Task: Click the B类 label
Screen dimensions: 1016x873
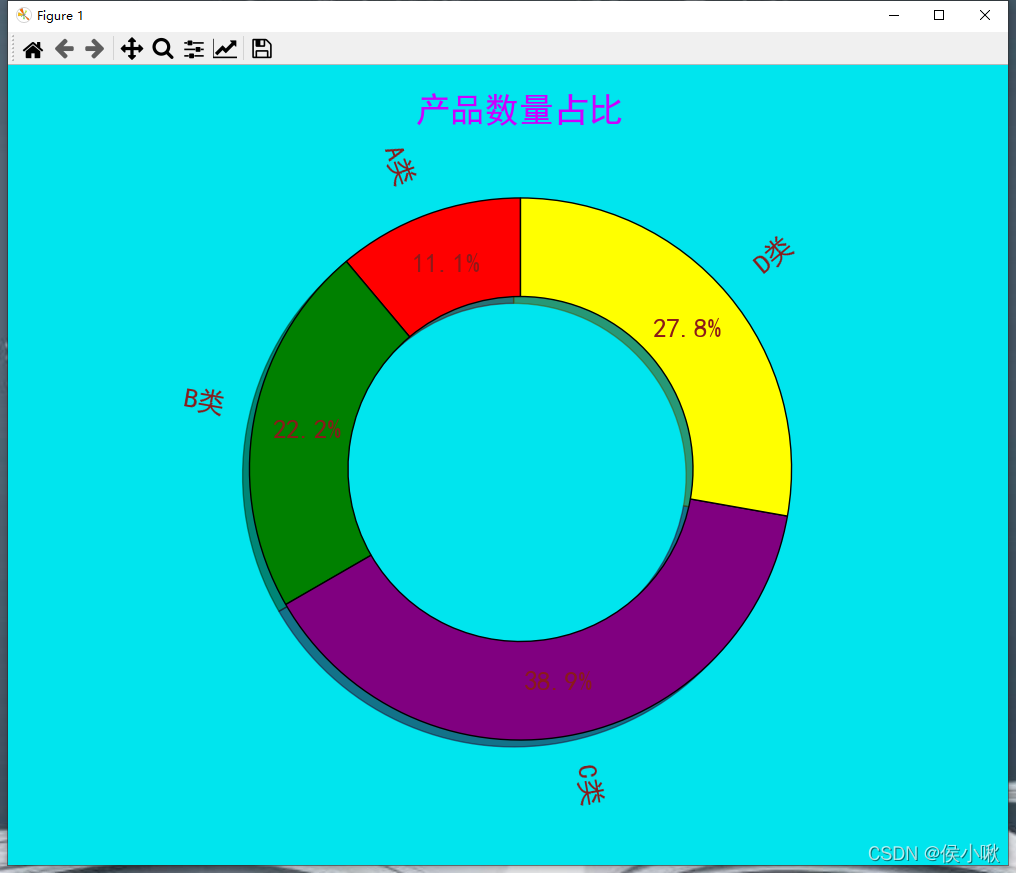Action: pyautogui.click(x=203, y=401)
